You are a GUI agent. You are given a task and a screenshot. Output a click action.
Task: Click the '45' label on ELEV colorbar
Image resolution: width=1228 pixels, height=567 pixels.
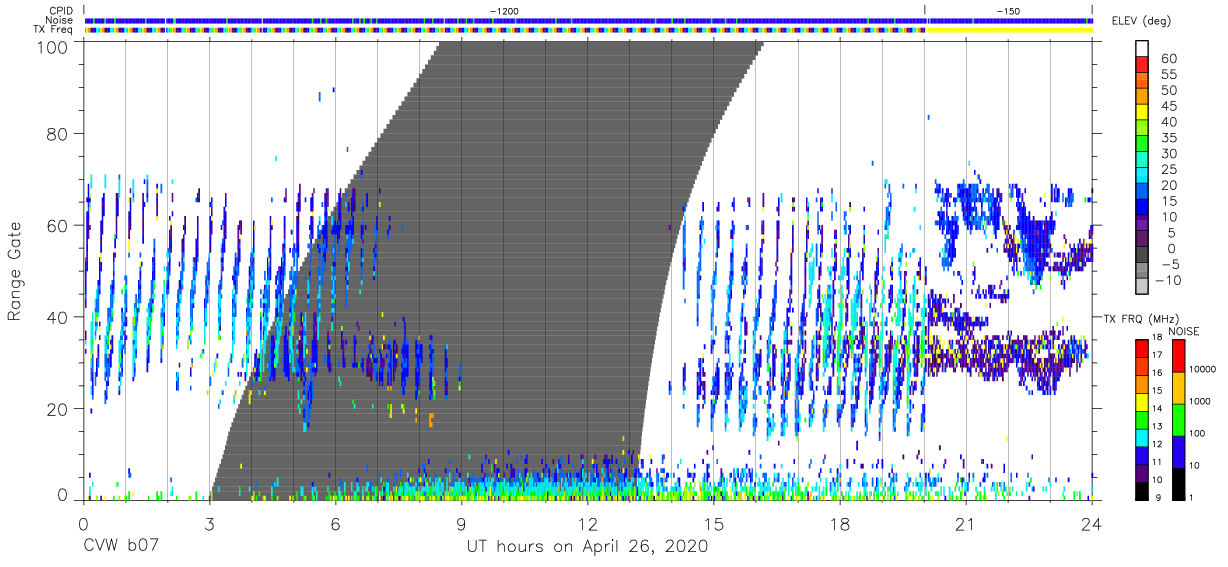(x=1169, y=106)
